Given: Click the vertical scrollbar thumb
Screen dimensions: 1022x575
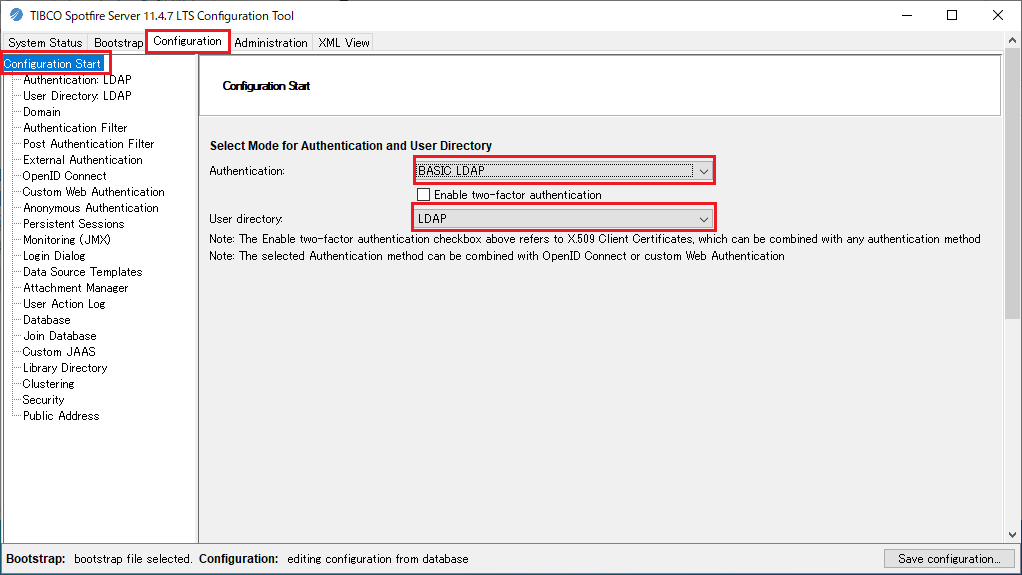Looking at the screenshot, I should [x=1012, y=183].
